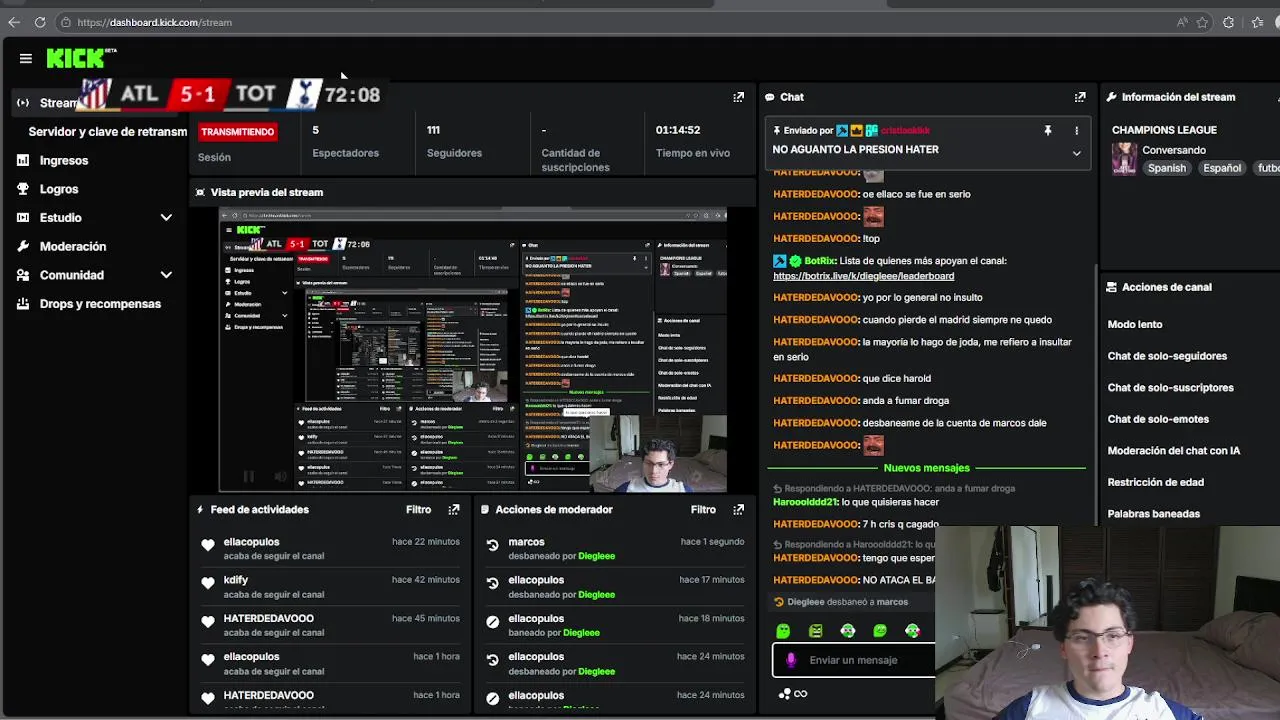Viewport: 1280px width, 720px height.
Task: Toggle Moderación del chat con IA
Action: (1174, 451)
